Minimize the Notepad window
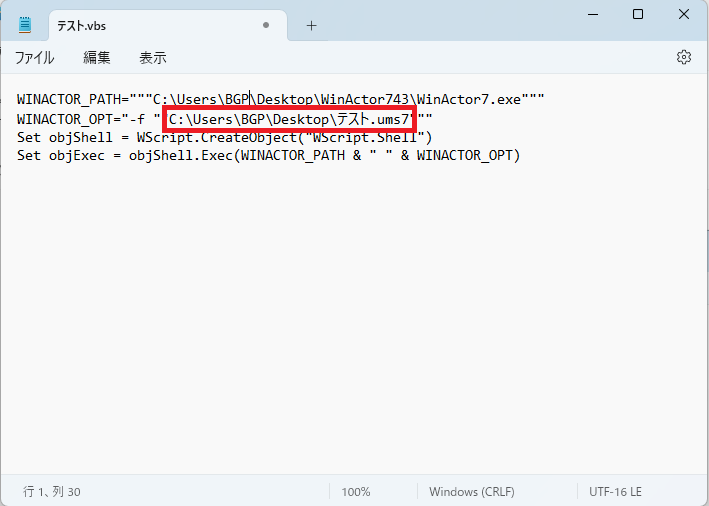 [x=592, y=15]
